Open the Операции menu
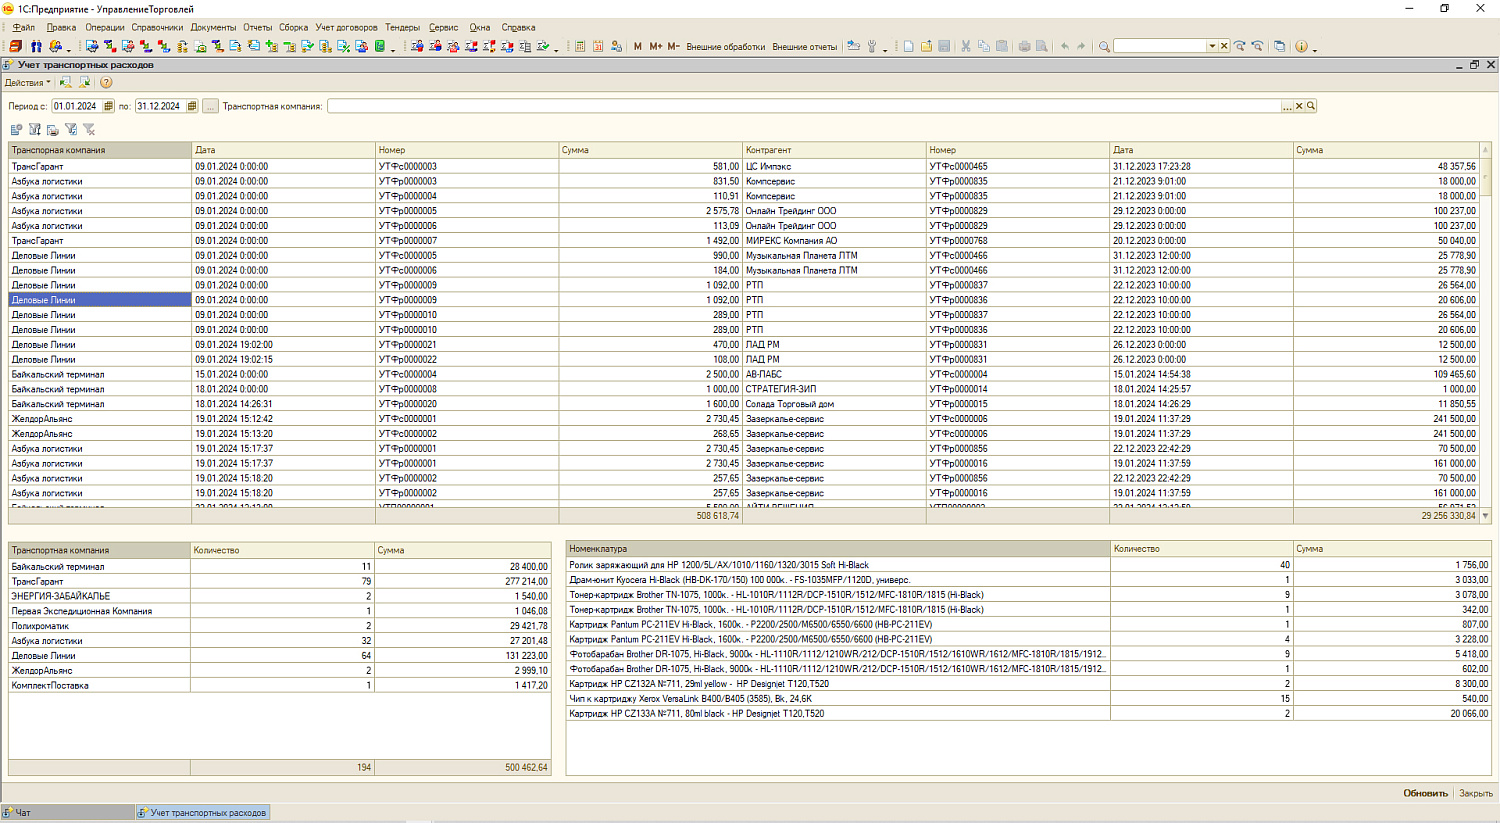Image resolution: width=1500 pixels, height=823 pixels. pyautogui.click(x=105, y=27)
